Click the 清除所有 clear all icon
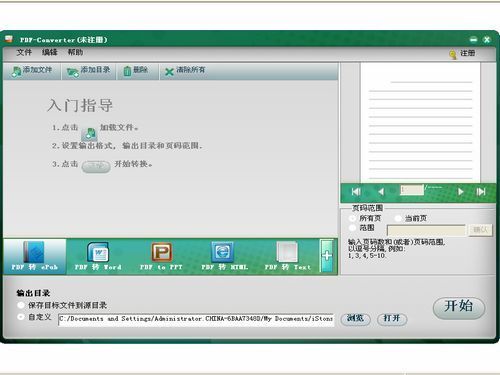The image size is (500, 375). pyautogui.click(x=169, y=71)
